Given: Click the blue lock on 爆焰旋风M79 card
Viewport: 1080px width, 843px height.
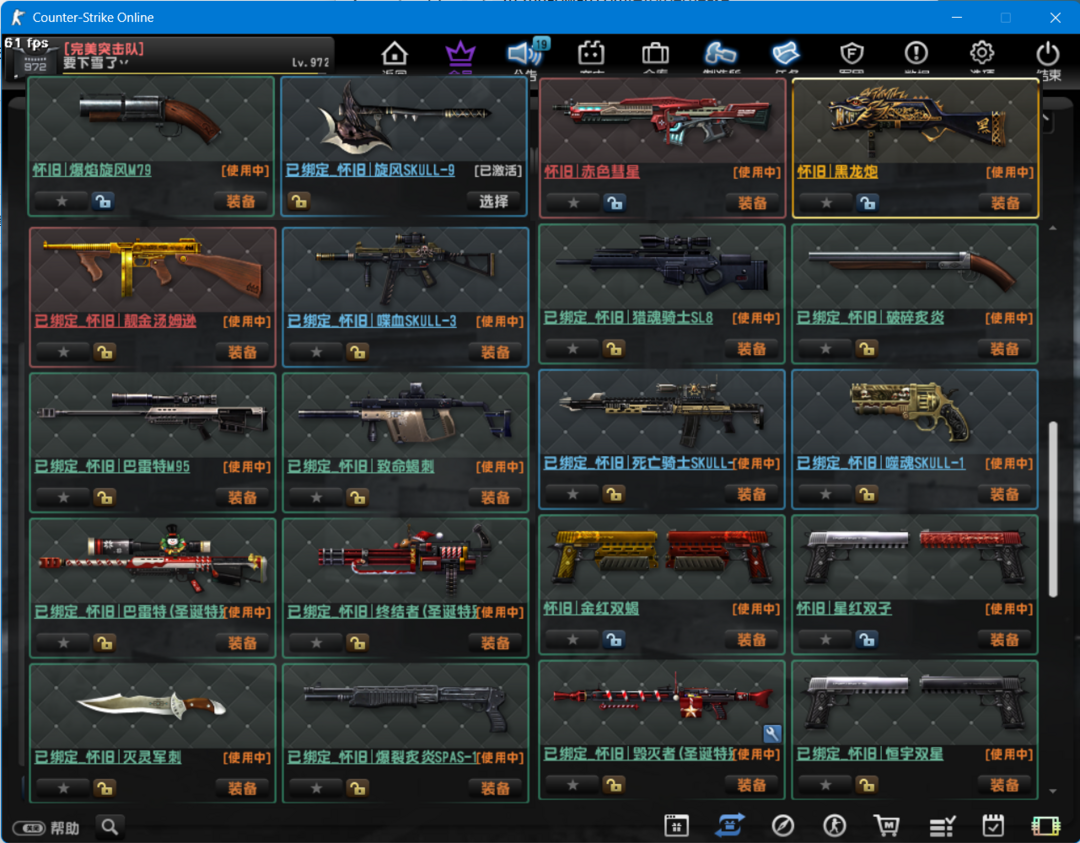Looking at the screenshot, I should [x=103, y=202].
